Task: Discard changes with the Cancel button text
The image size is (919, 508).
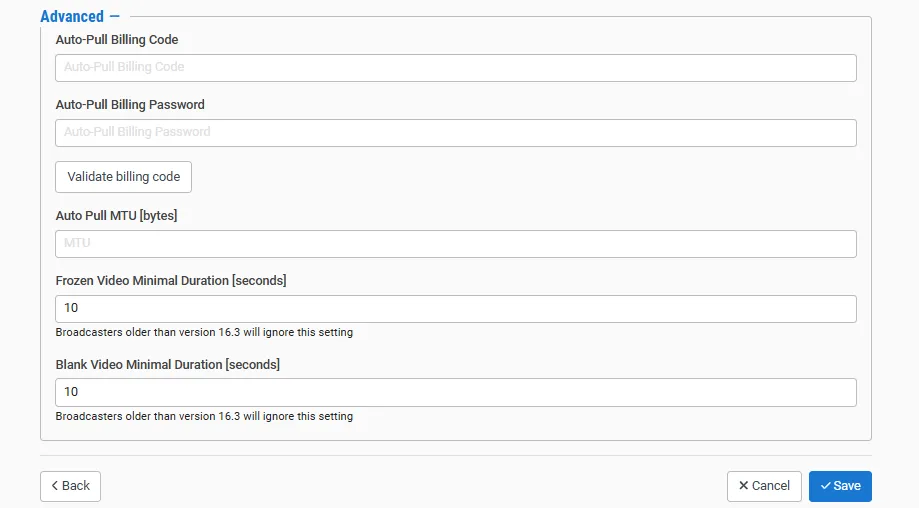Action: [771, 486]
